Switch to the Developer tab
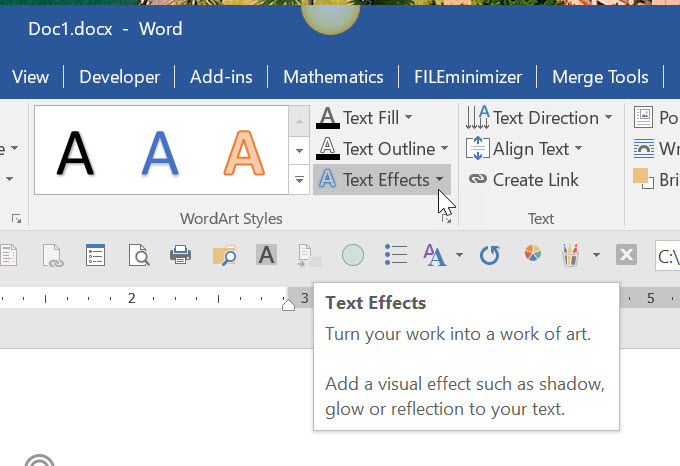This screenshot has height=466, width=680. [x=120, y=77]
